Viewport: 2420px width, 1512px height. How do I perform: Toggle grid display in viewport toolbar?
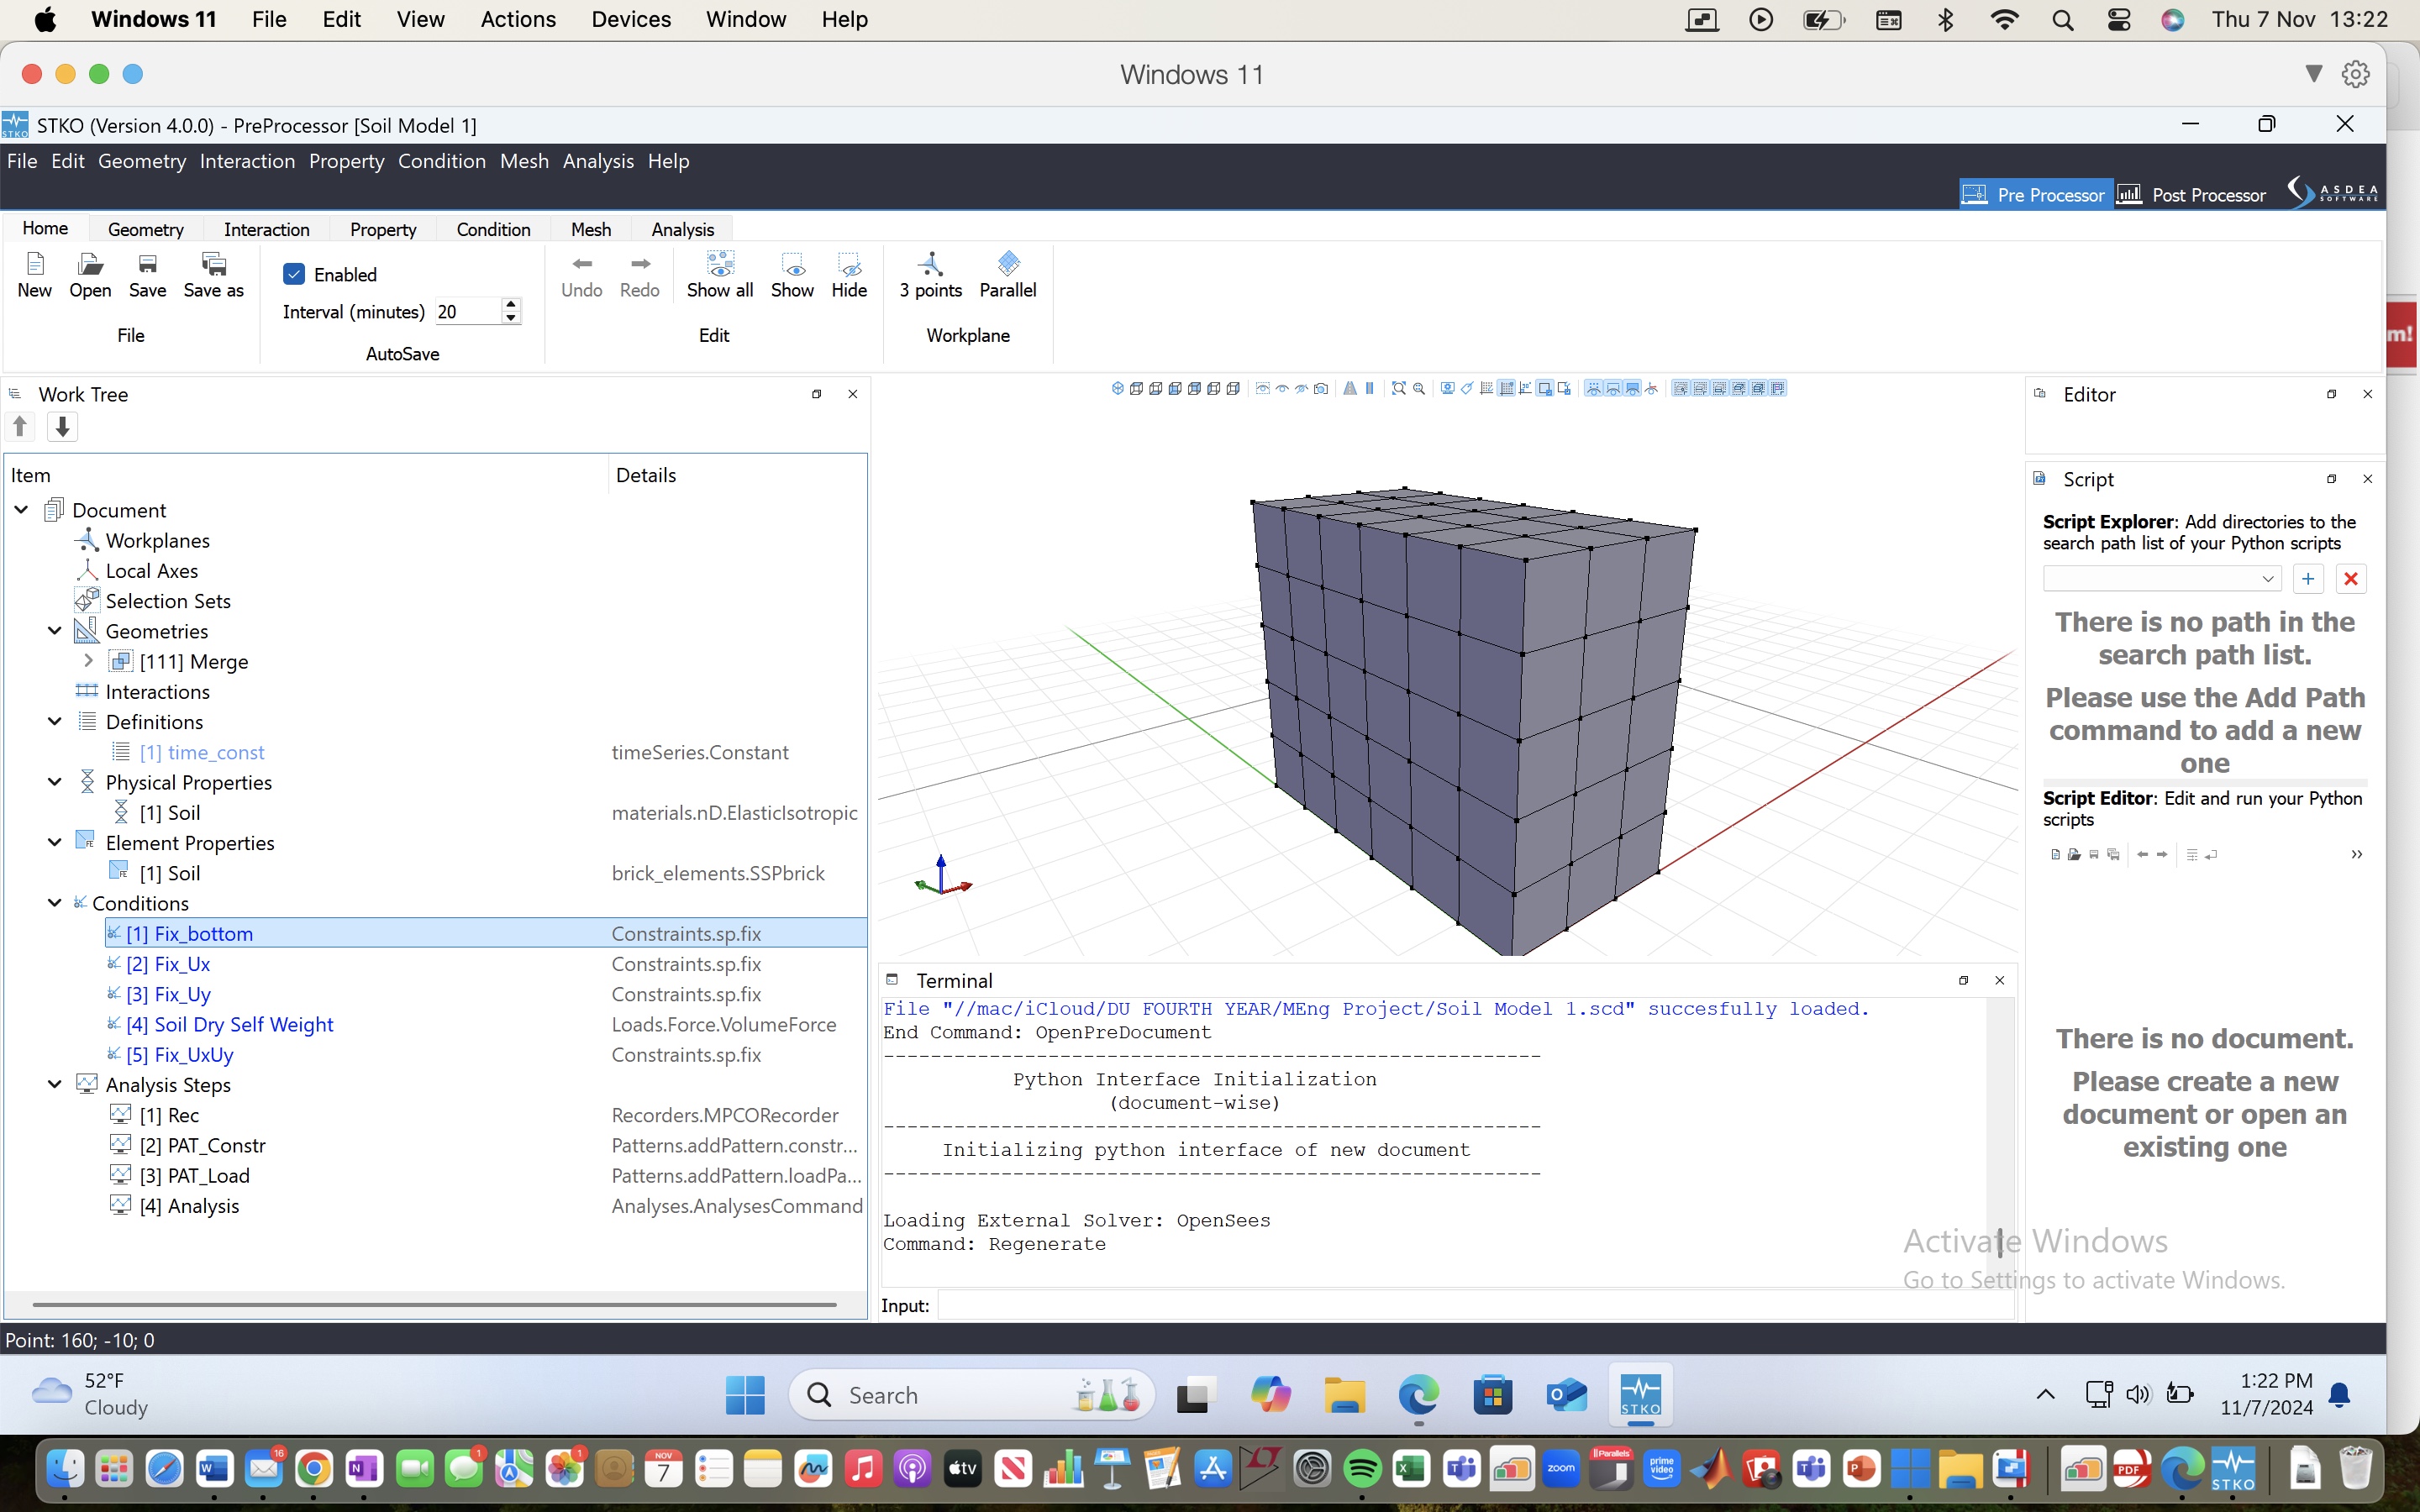coord(1507,389)
